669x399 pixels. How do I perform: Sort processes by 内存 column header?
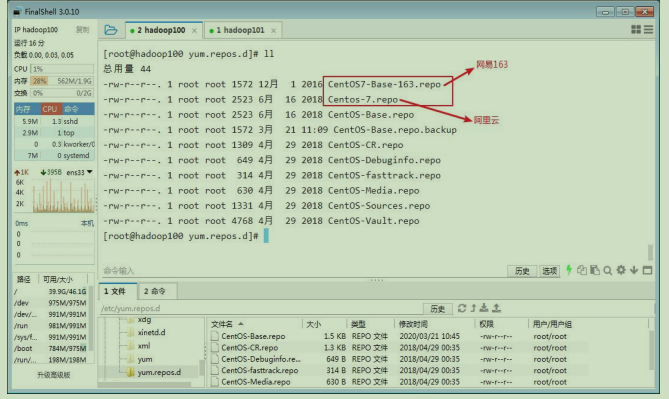pos(27,109)
